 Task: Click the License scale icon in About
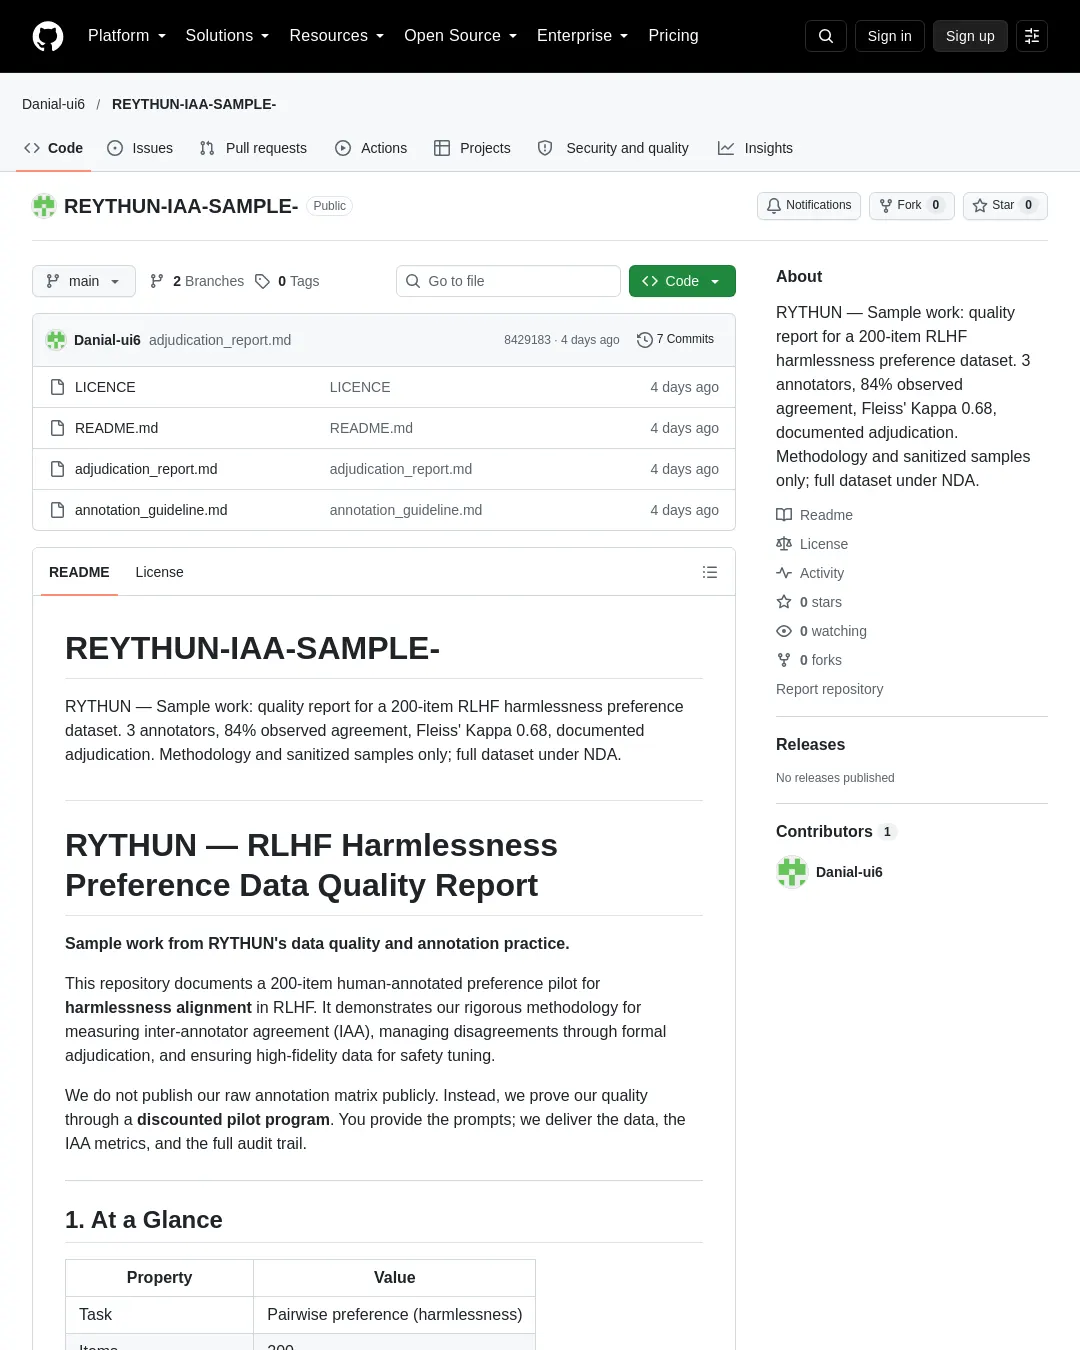(784, 544)
